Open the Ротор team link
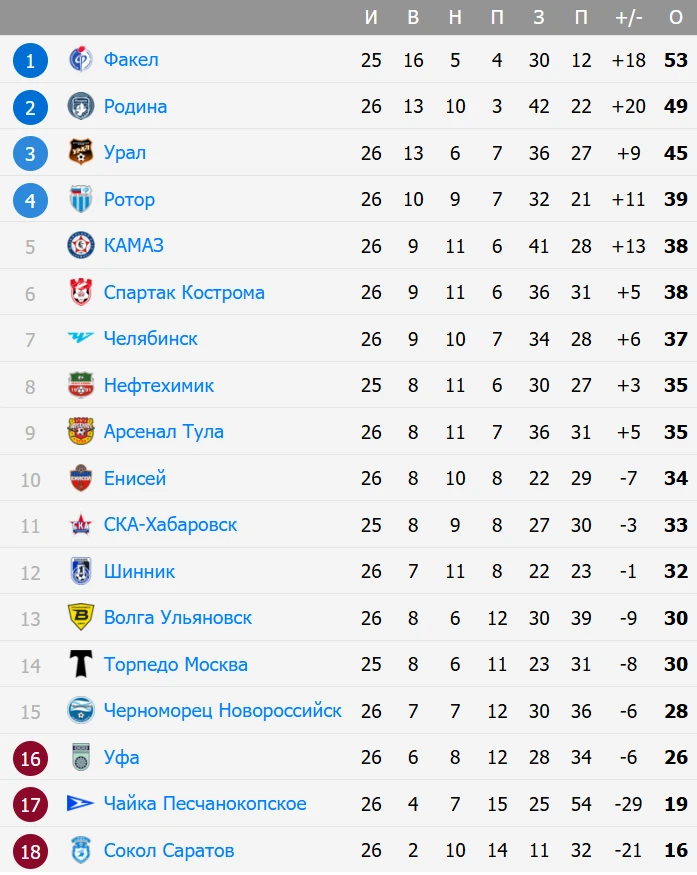The width and height of the screenshot is (697, 875). click(129, 199)
